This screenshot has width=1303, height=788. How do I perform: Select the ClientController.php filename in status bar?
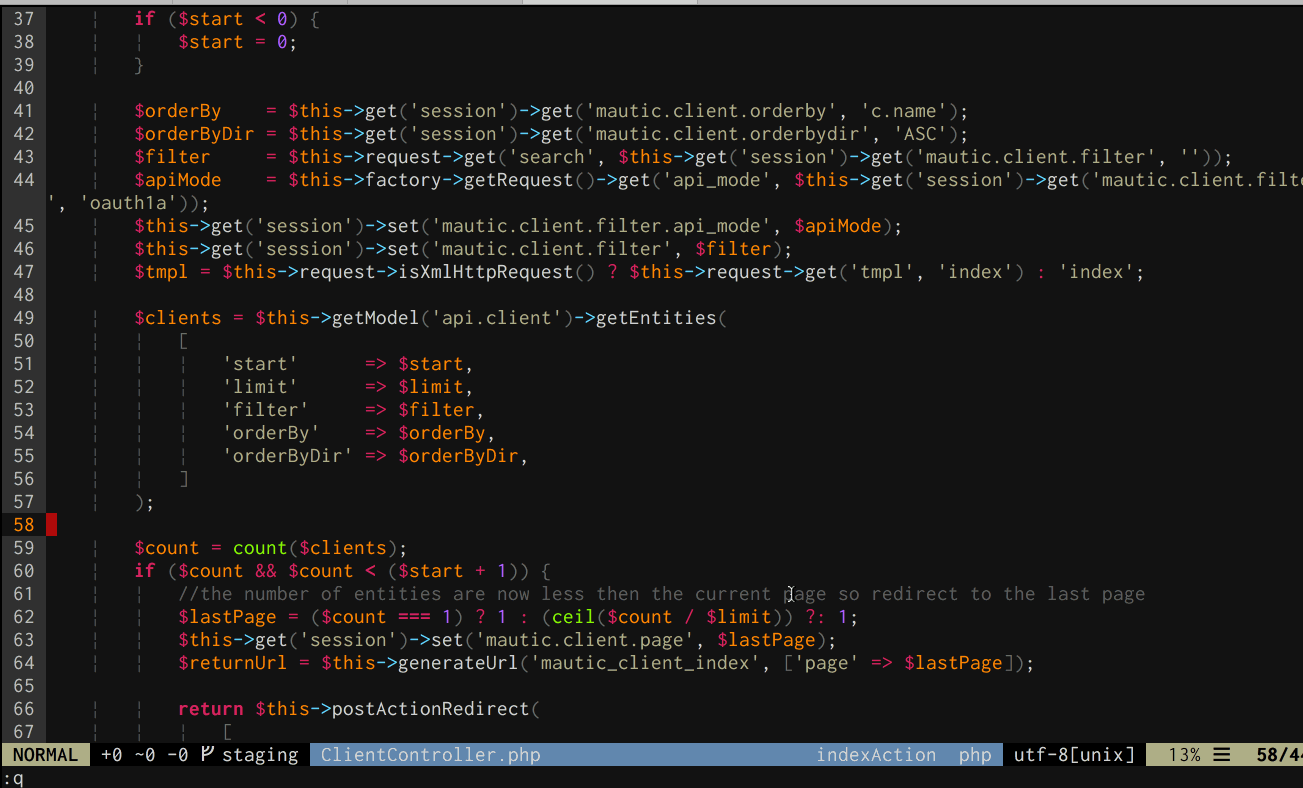point(430,755)
